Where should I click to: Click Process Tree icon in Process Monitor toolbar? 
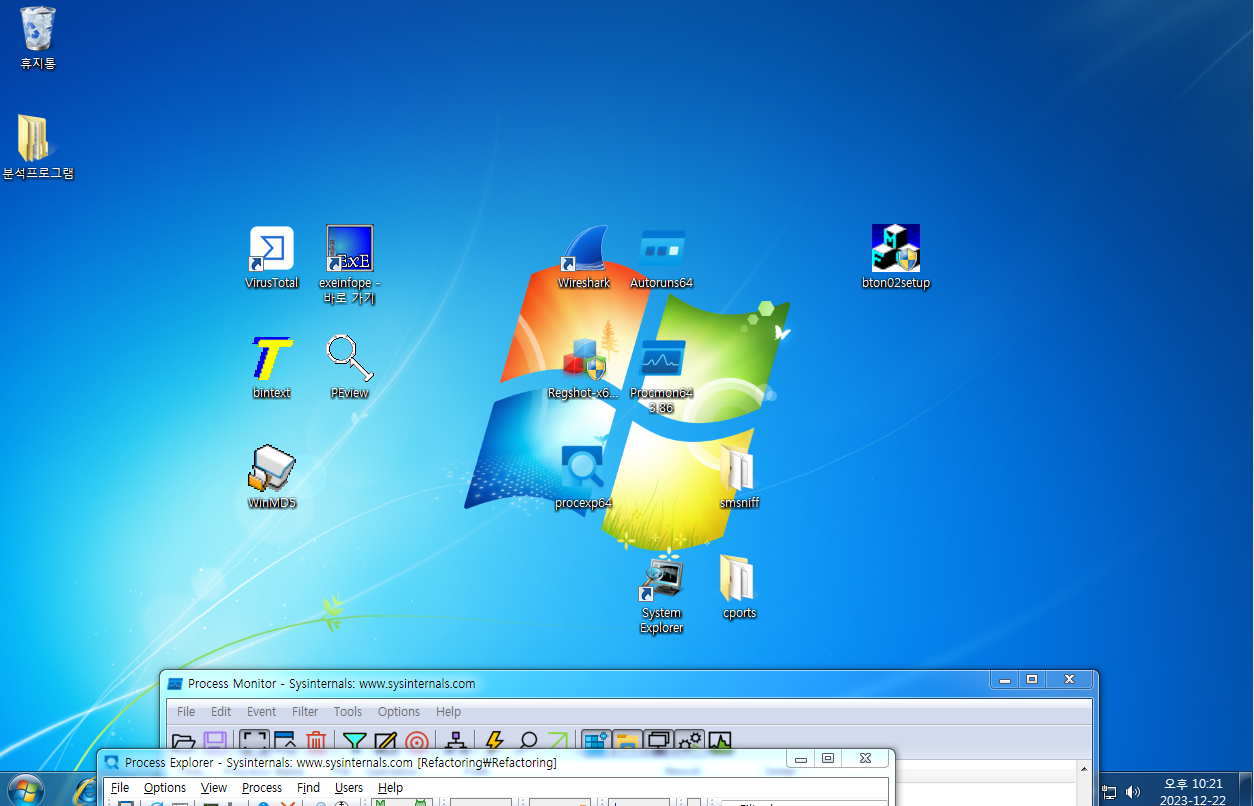pos(456,742)
